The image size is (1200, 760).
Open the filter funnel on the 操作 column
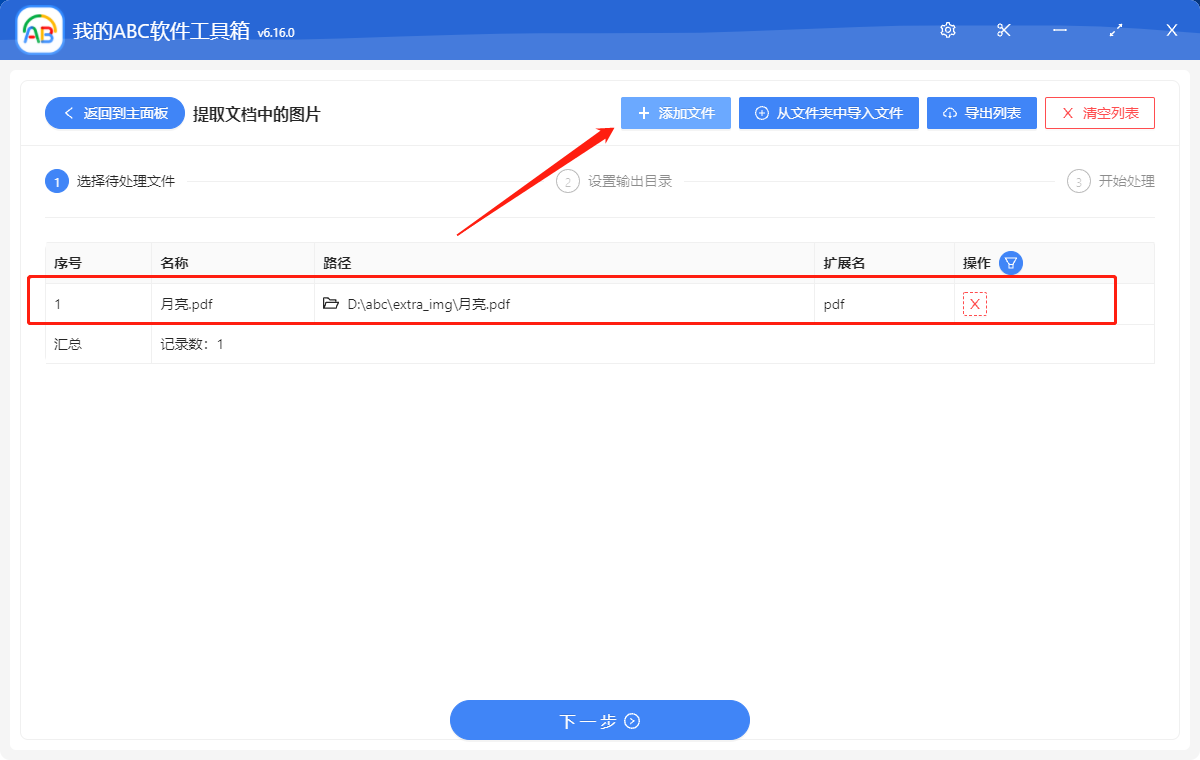click(x=1010, y=262)
